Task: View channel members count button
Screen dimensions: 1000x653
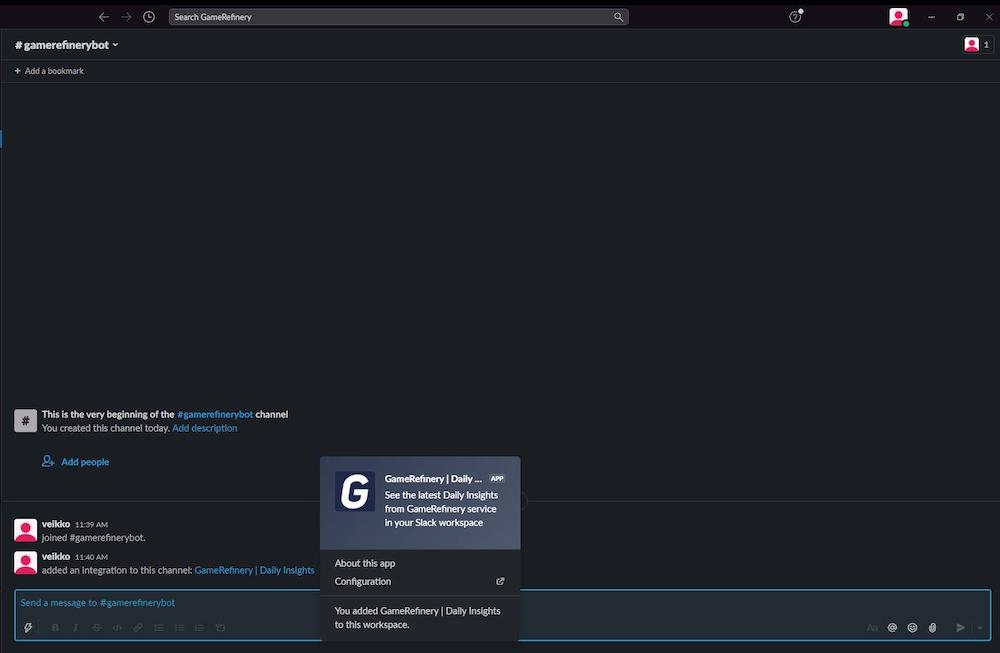Action: pyautogui.click(x=977, y=45)
